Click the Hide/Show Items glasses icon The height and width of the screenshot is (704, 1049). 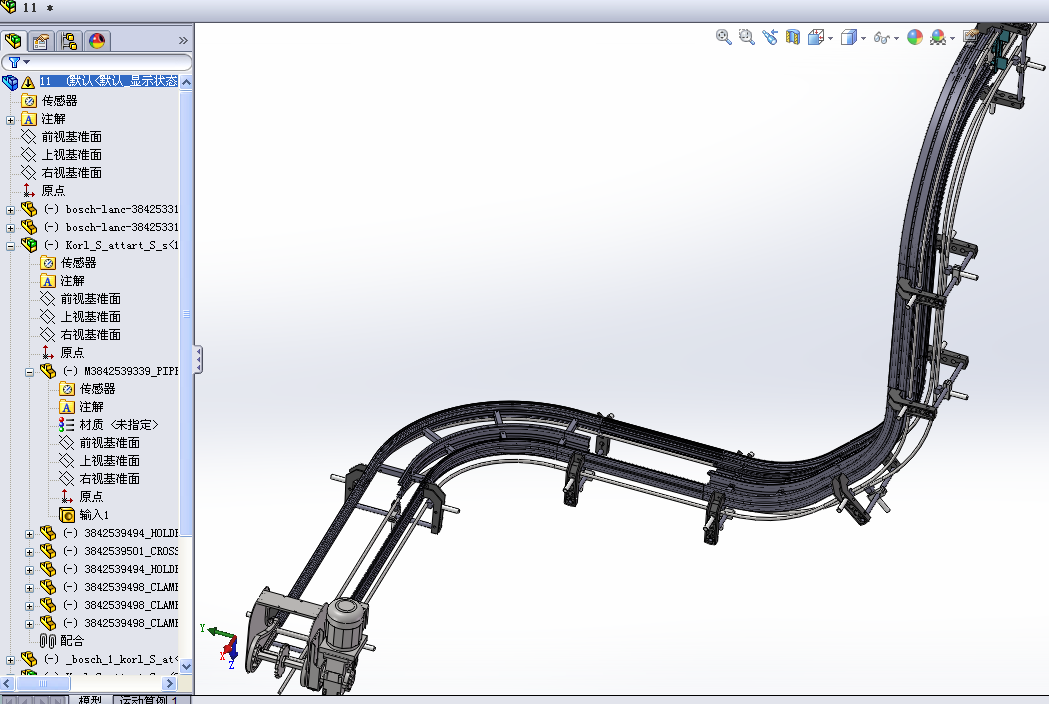tap(882, 38)
